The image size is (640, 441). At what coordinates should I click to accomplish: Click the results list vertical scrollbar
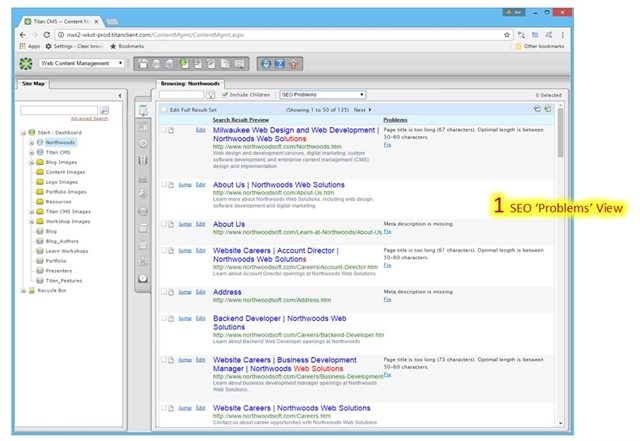[x=560, y=133]
